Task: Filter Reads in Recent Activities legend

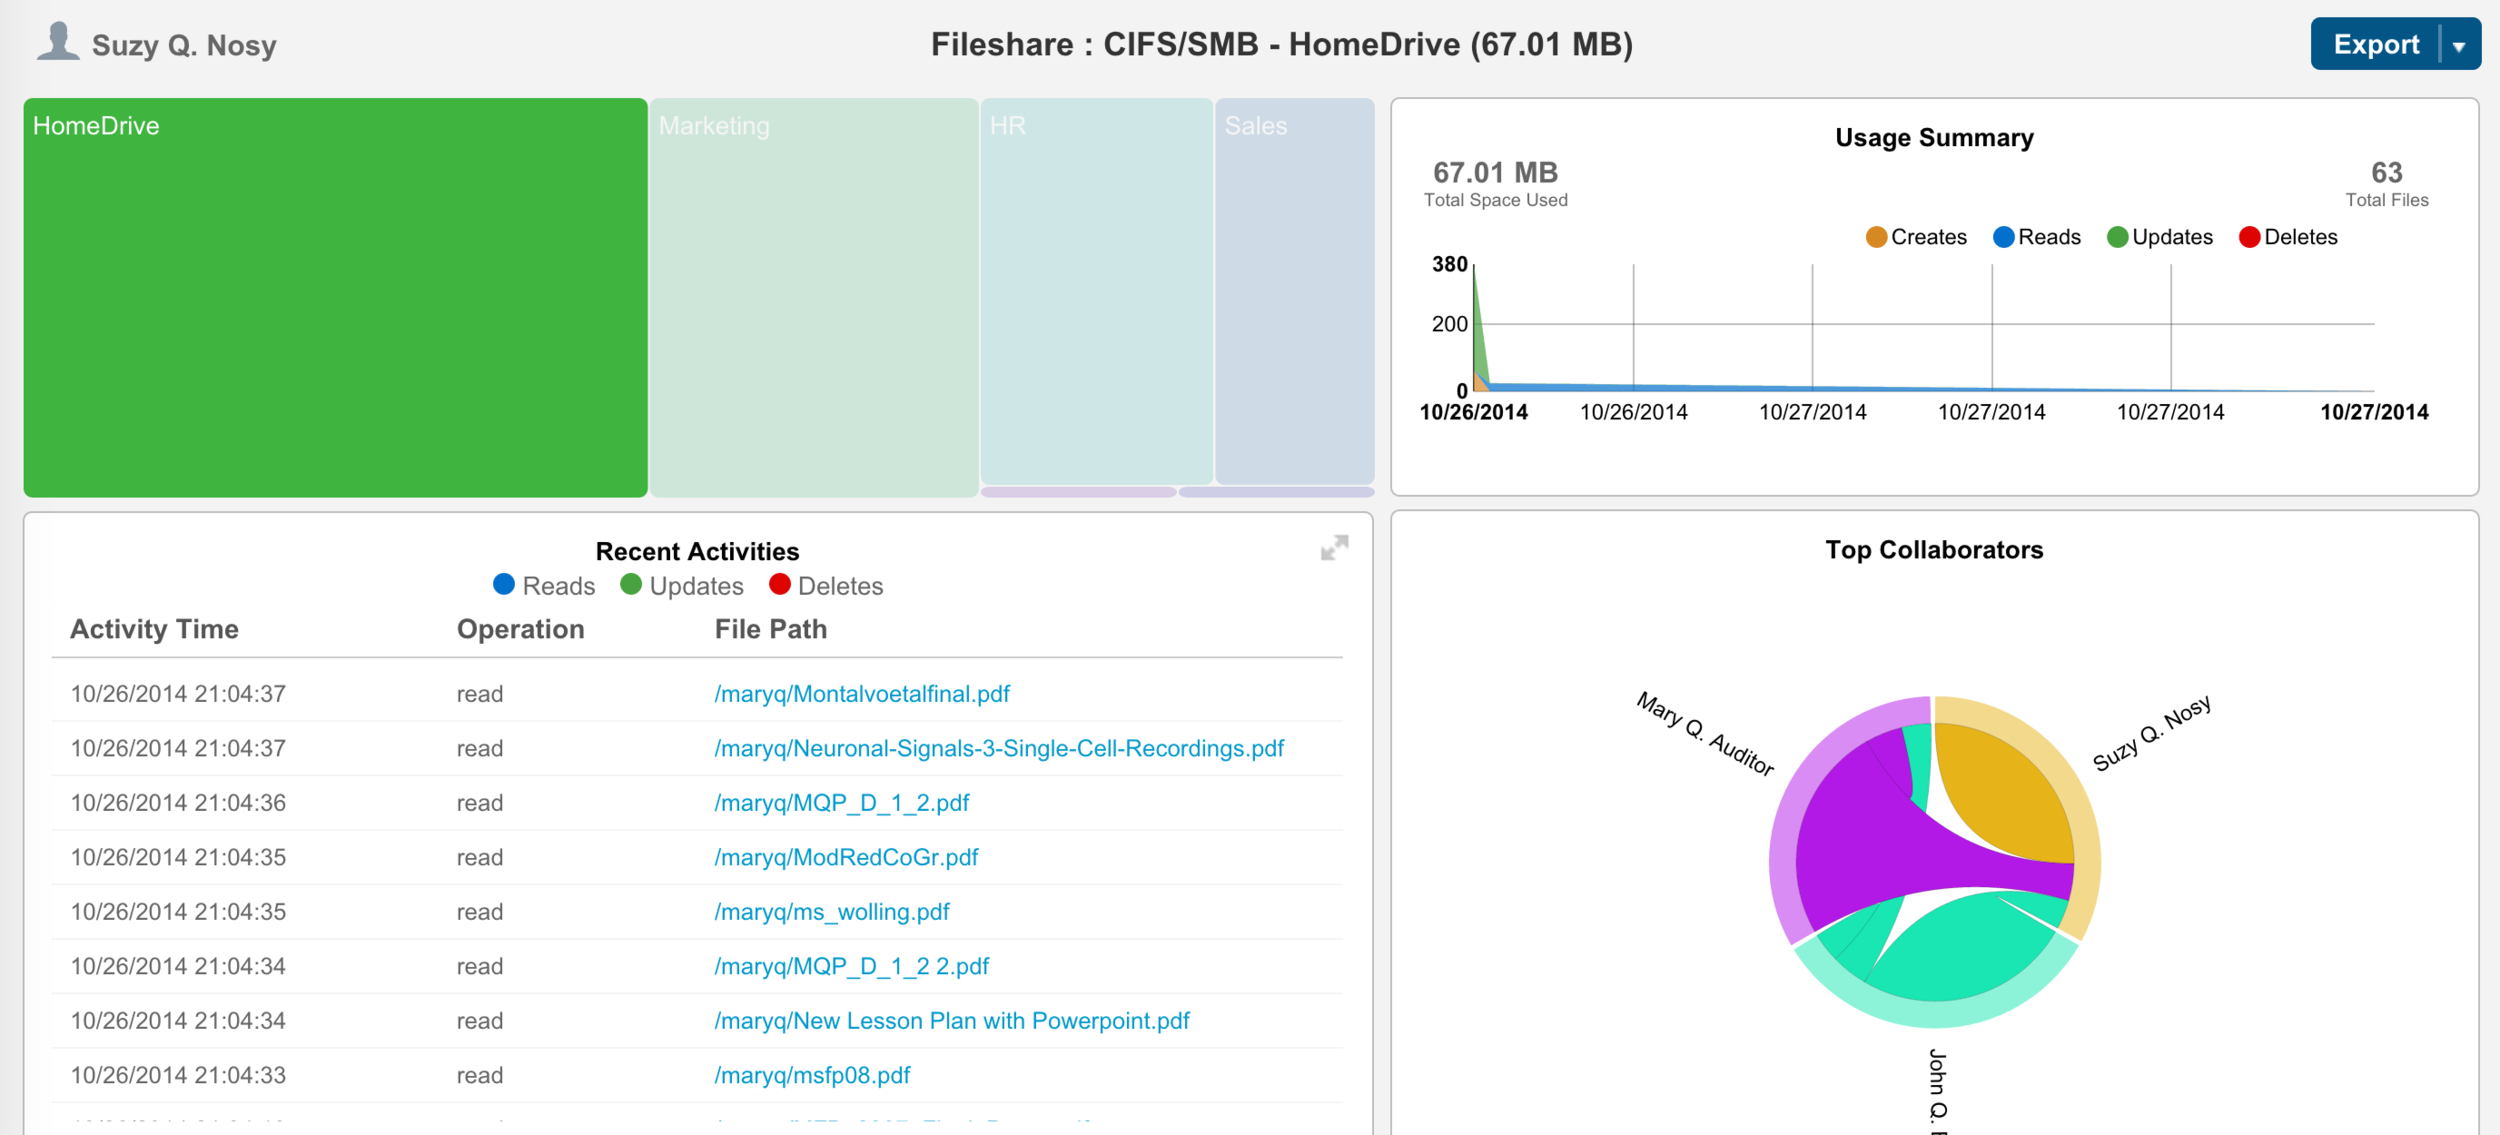Action: (x=544, y=586)
